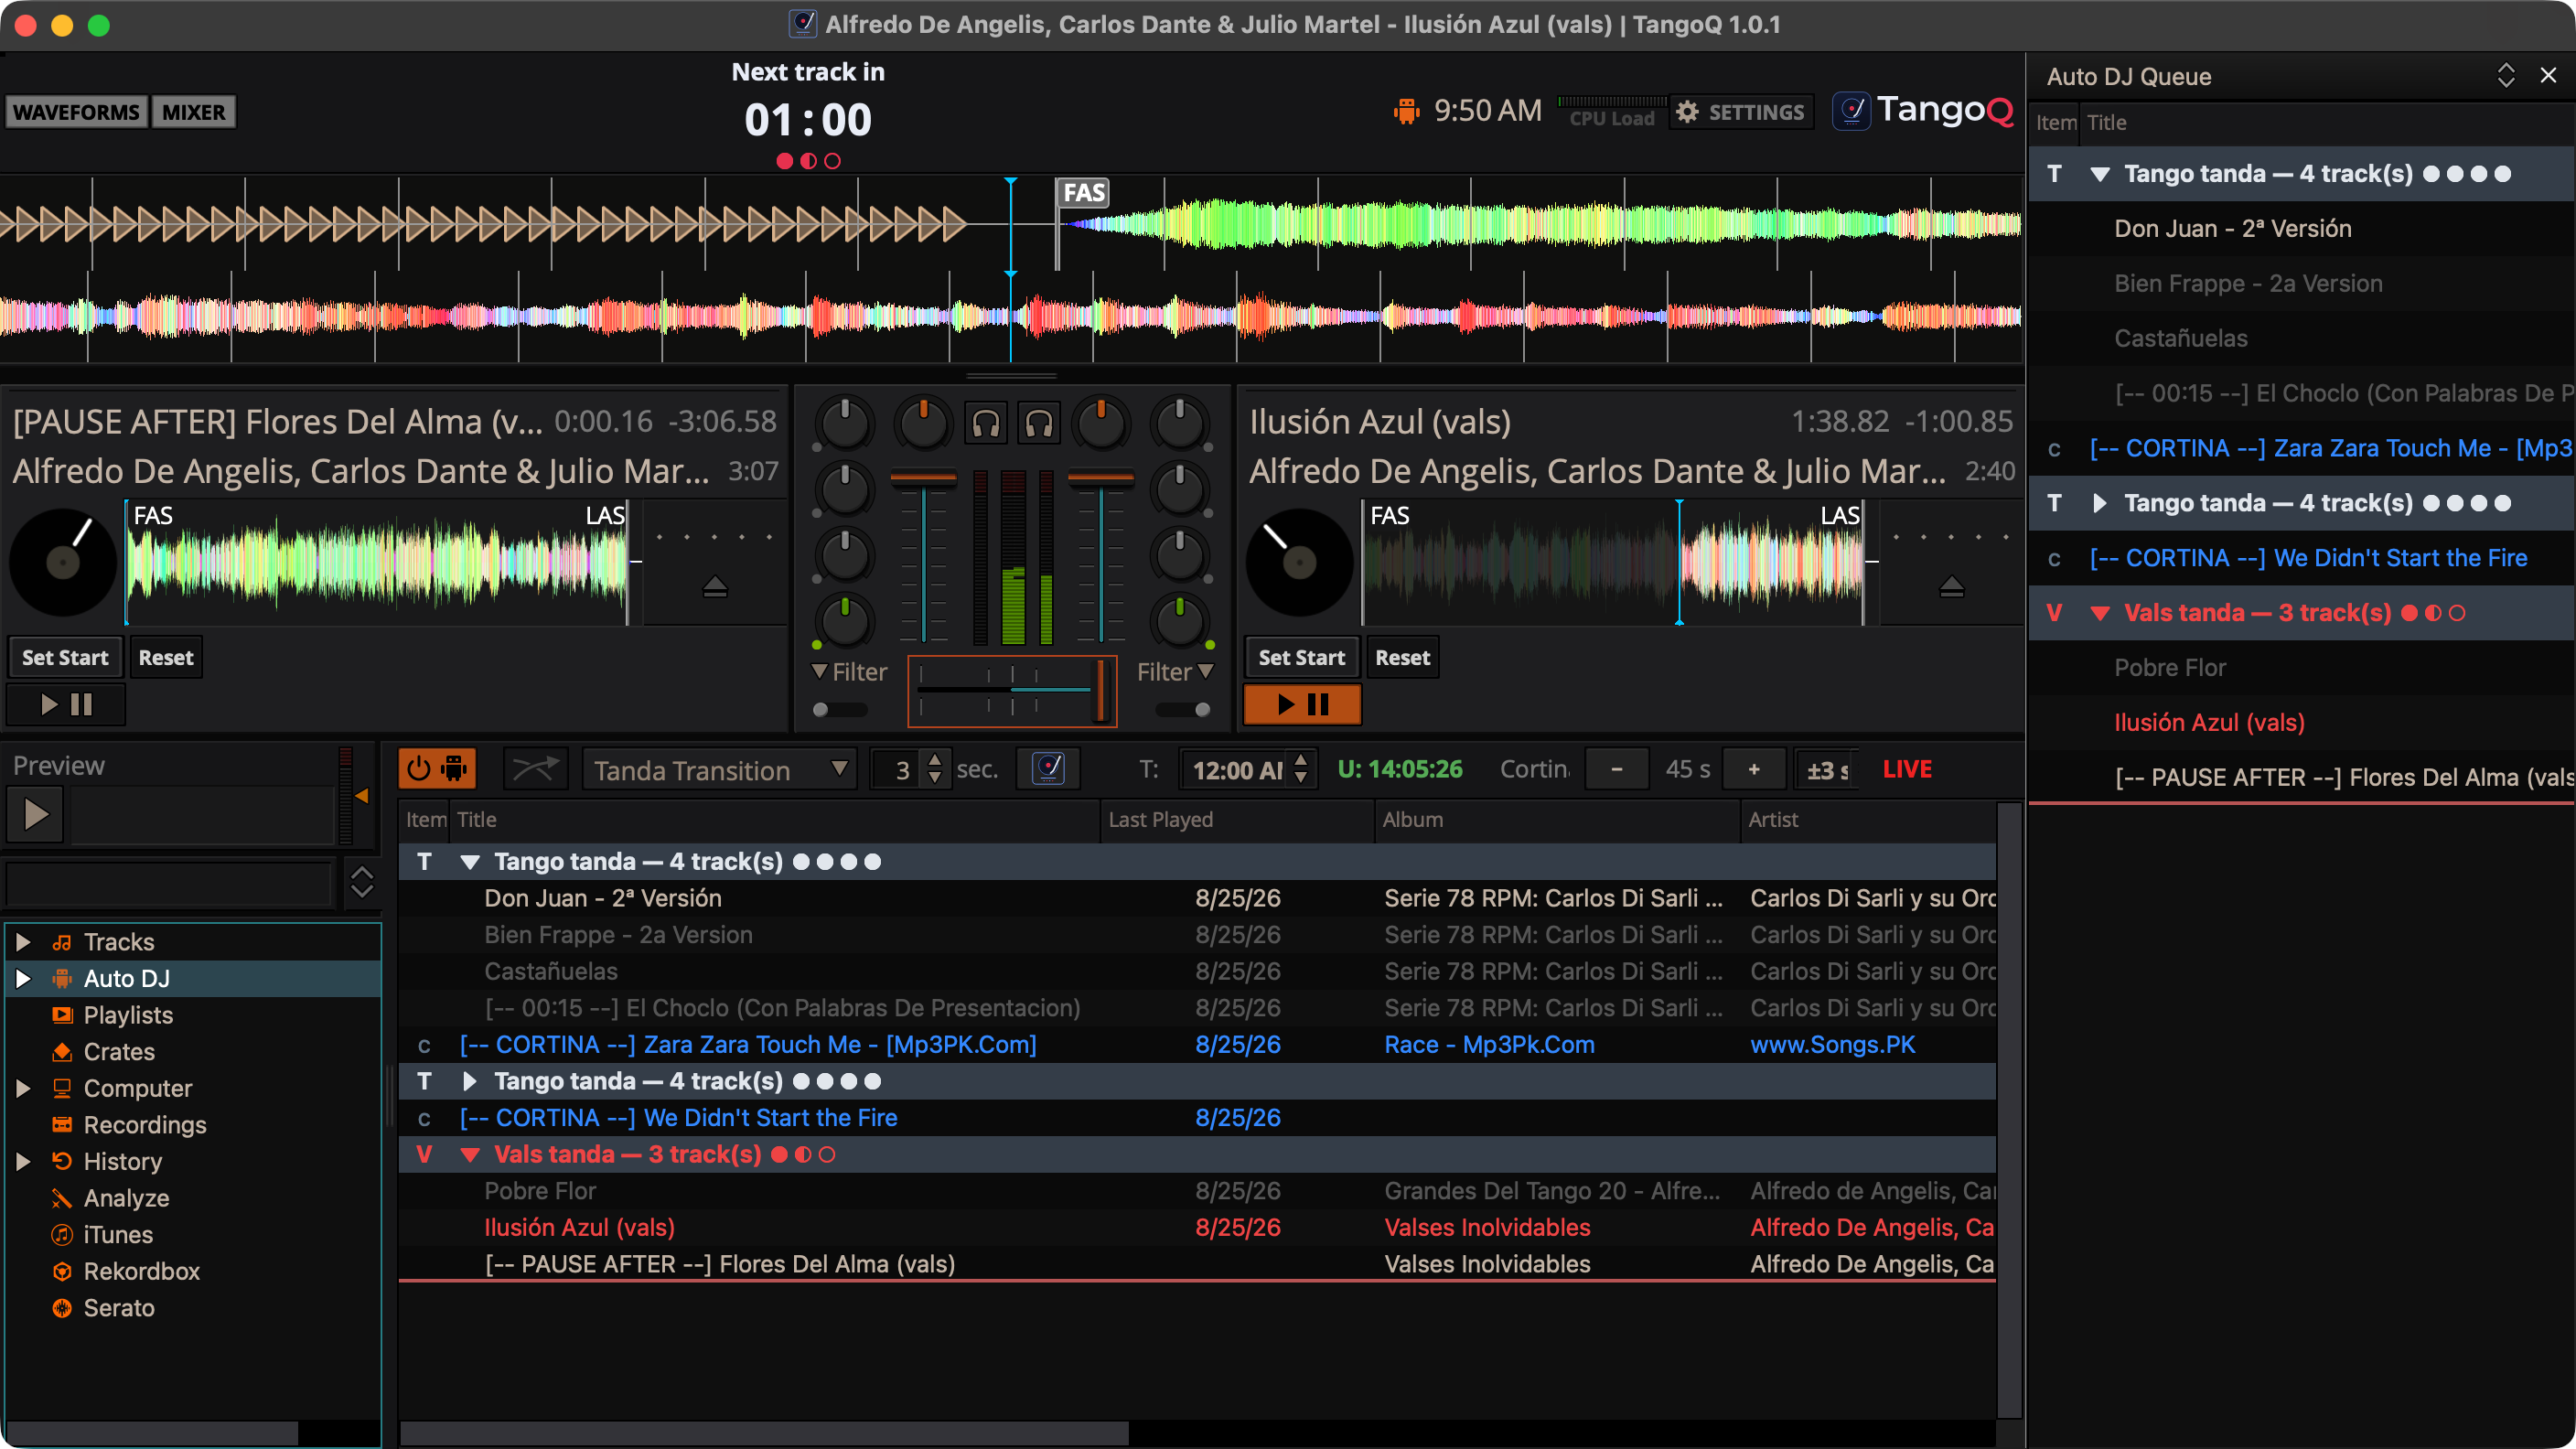
Task: Open Crates in sidebar
Action: [x=119, y=1051]
